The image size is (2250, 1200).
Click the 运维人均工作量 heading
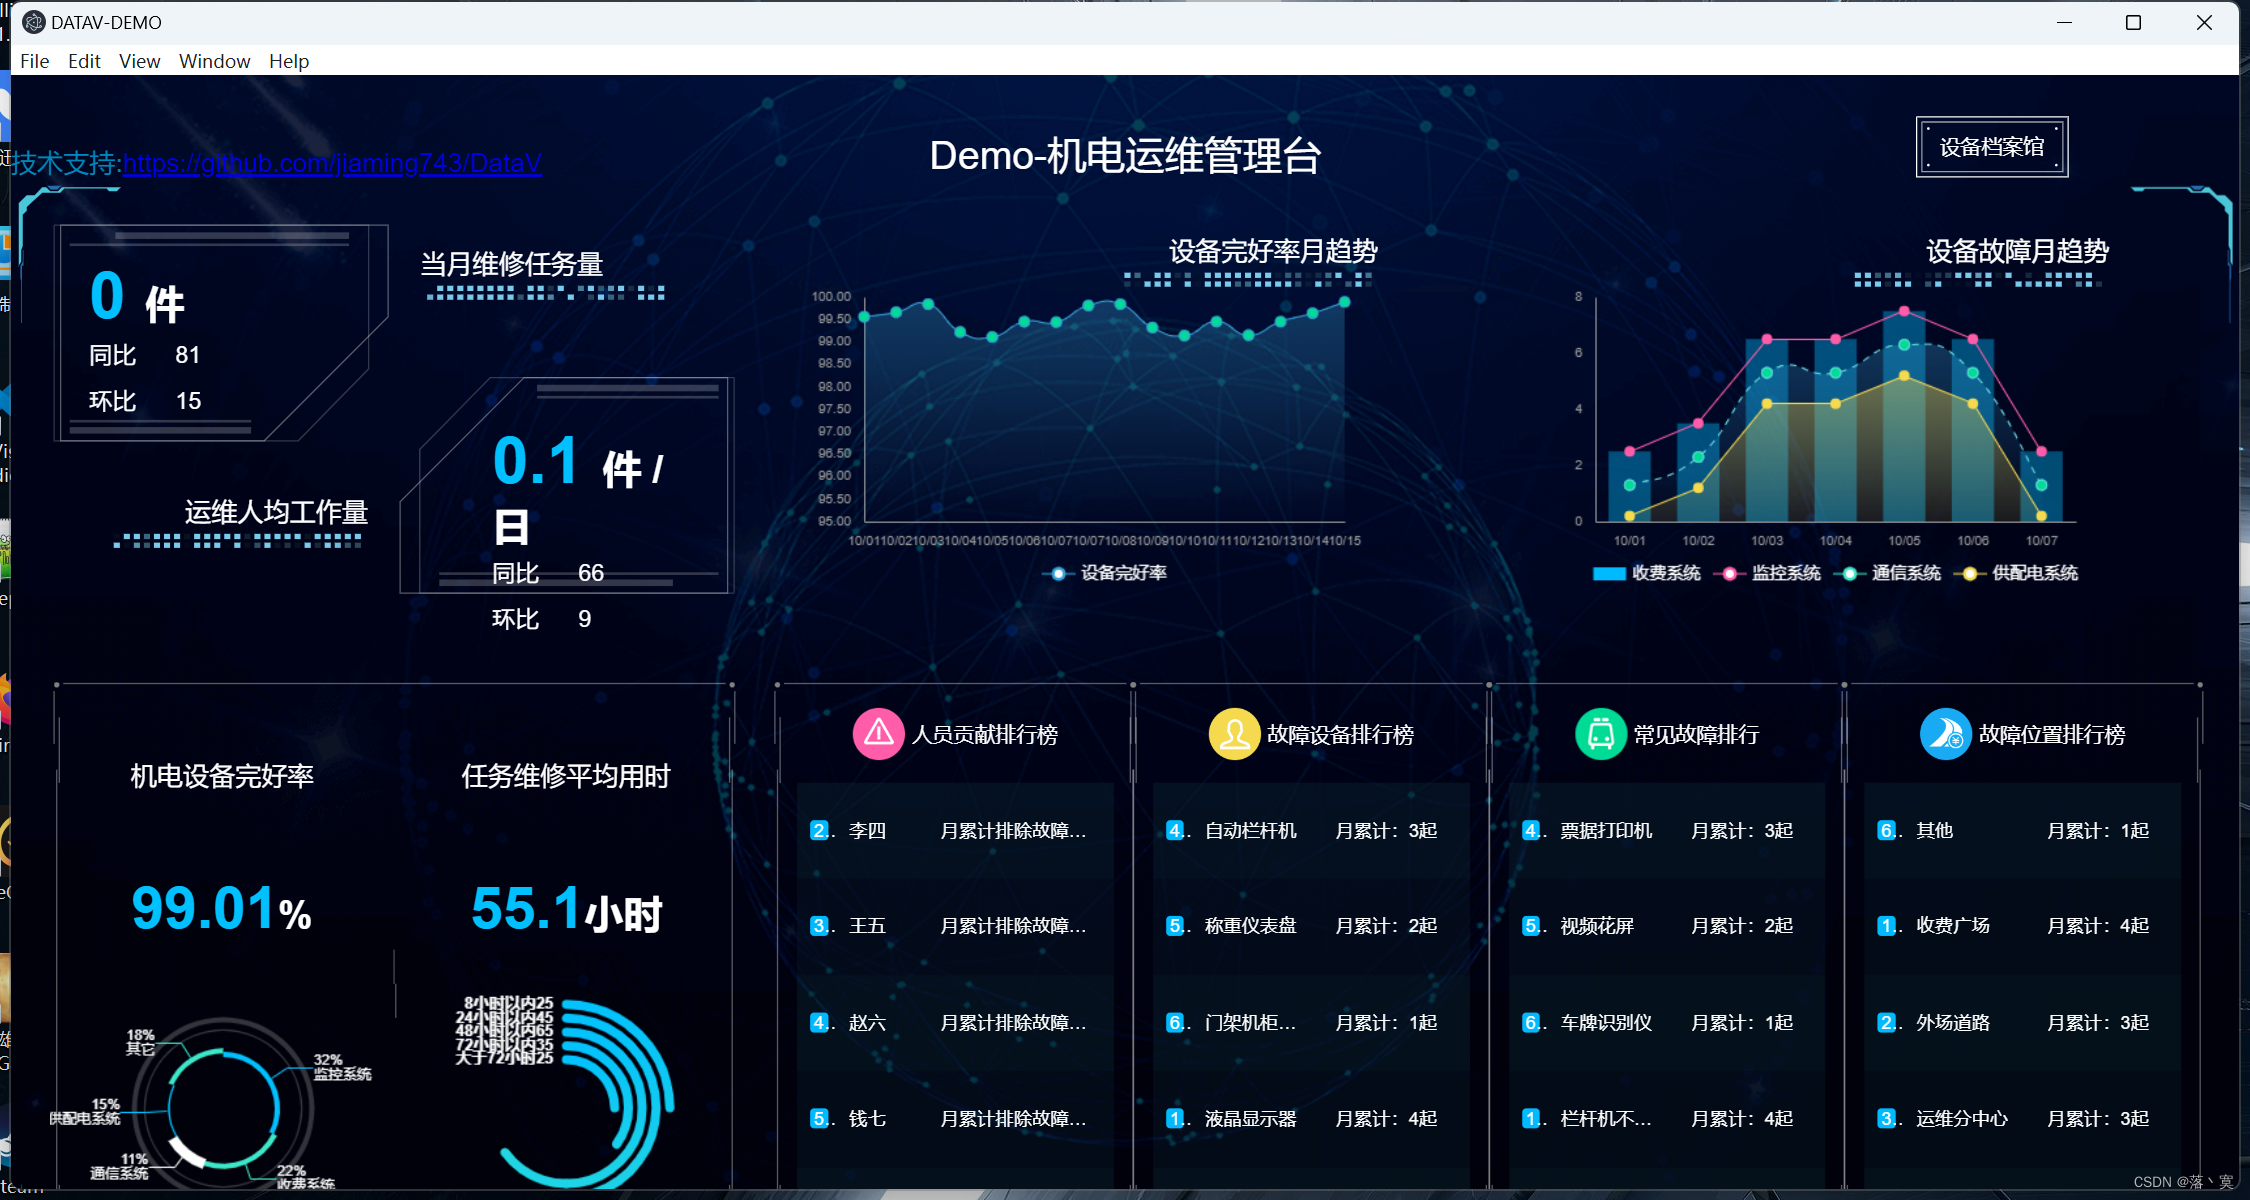pyautogui.click(x=276, y=512)
